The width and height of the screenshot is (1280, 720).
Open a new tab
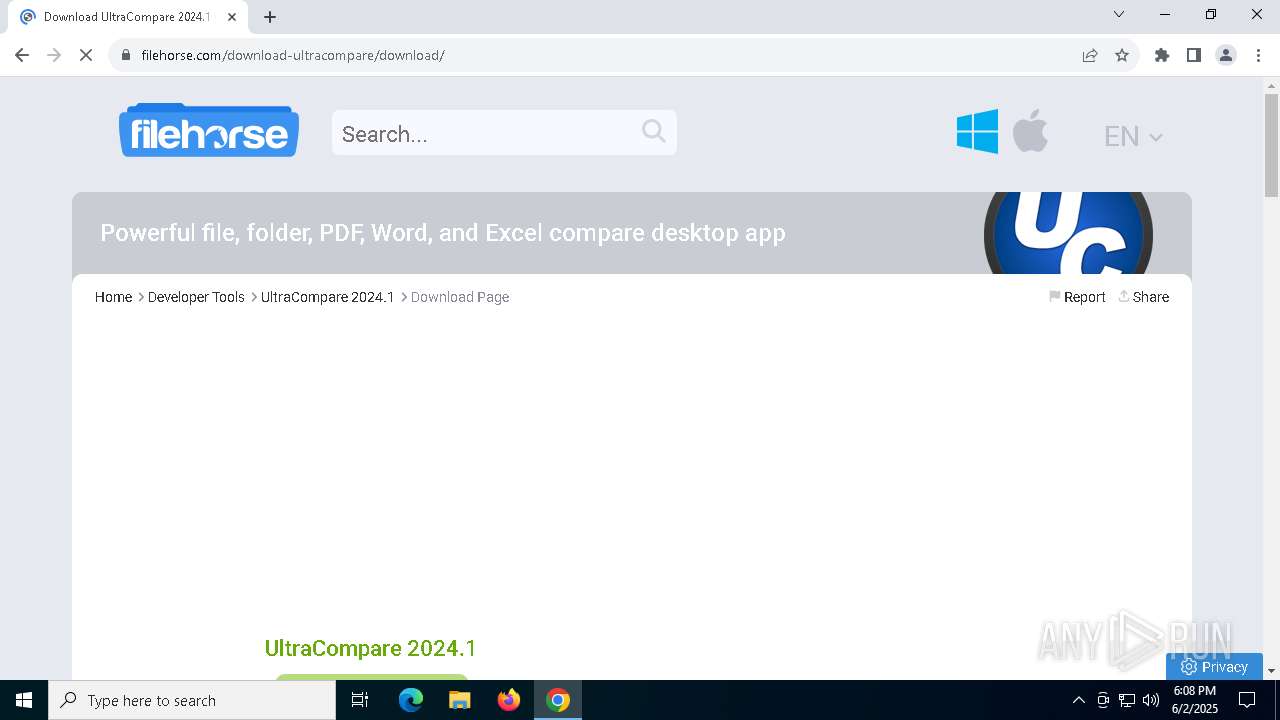coord(270,17)
